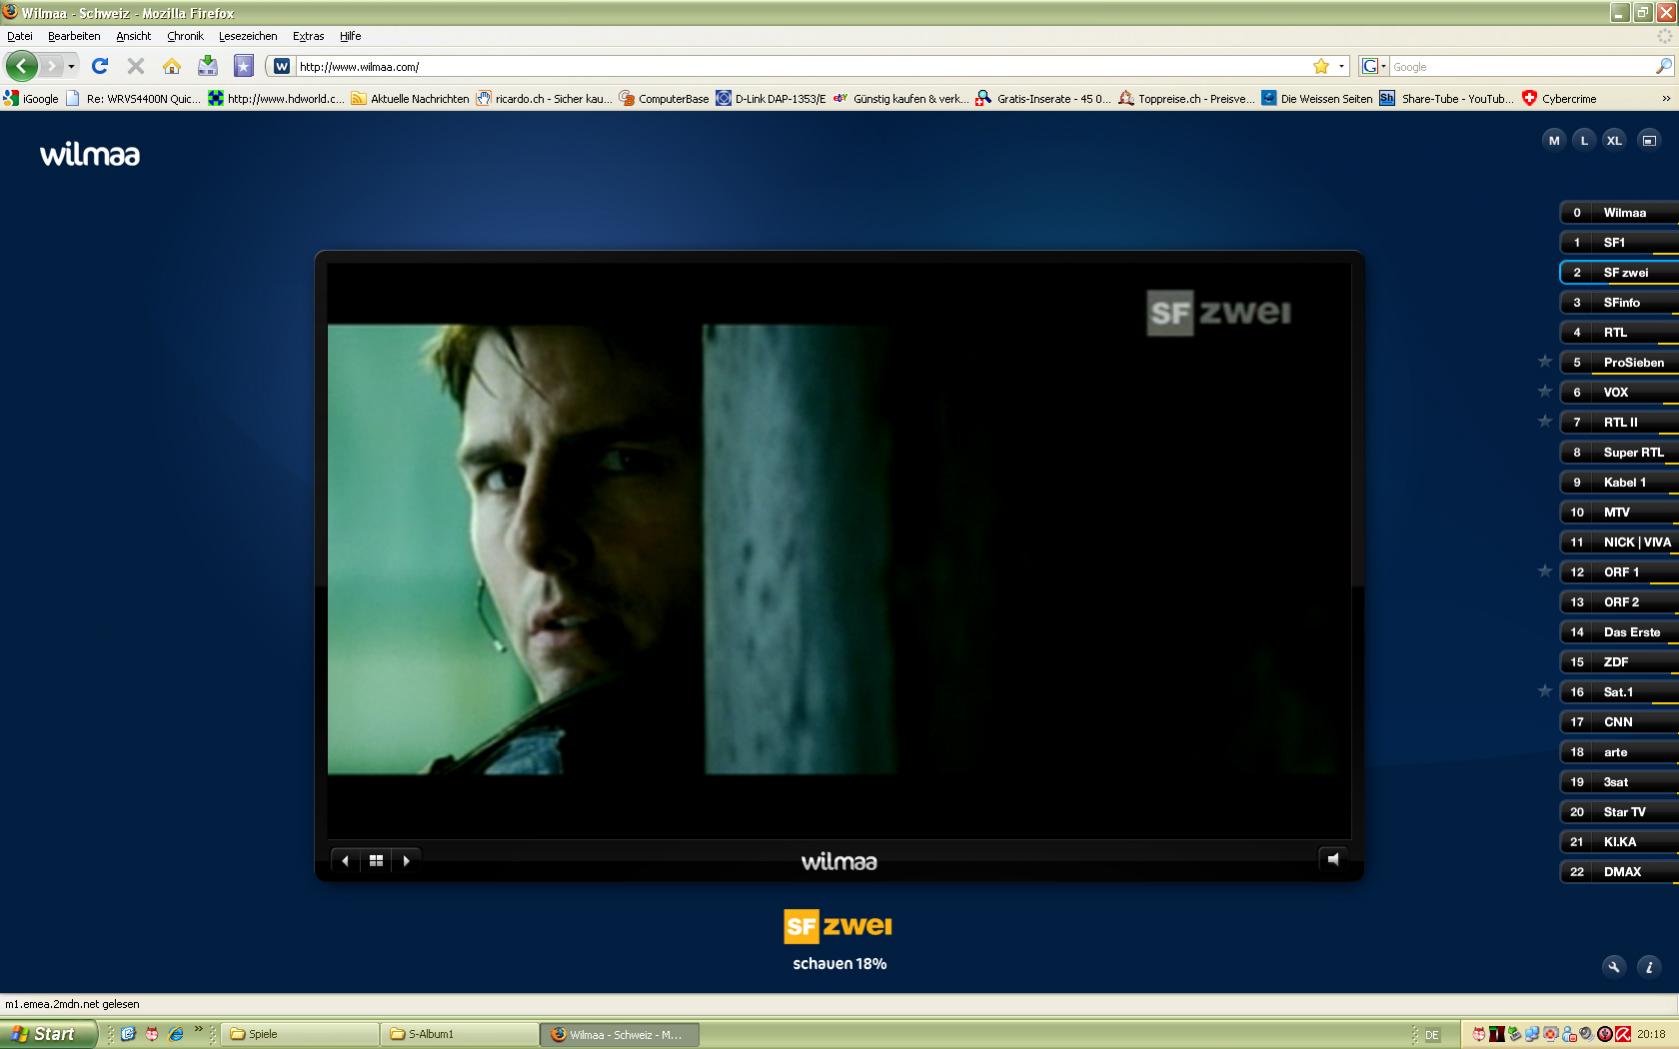The height and width of the screenshot is (1049, 1679).
Task: Open the ComputerBase bookmark
Action: [664, 99]
